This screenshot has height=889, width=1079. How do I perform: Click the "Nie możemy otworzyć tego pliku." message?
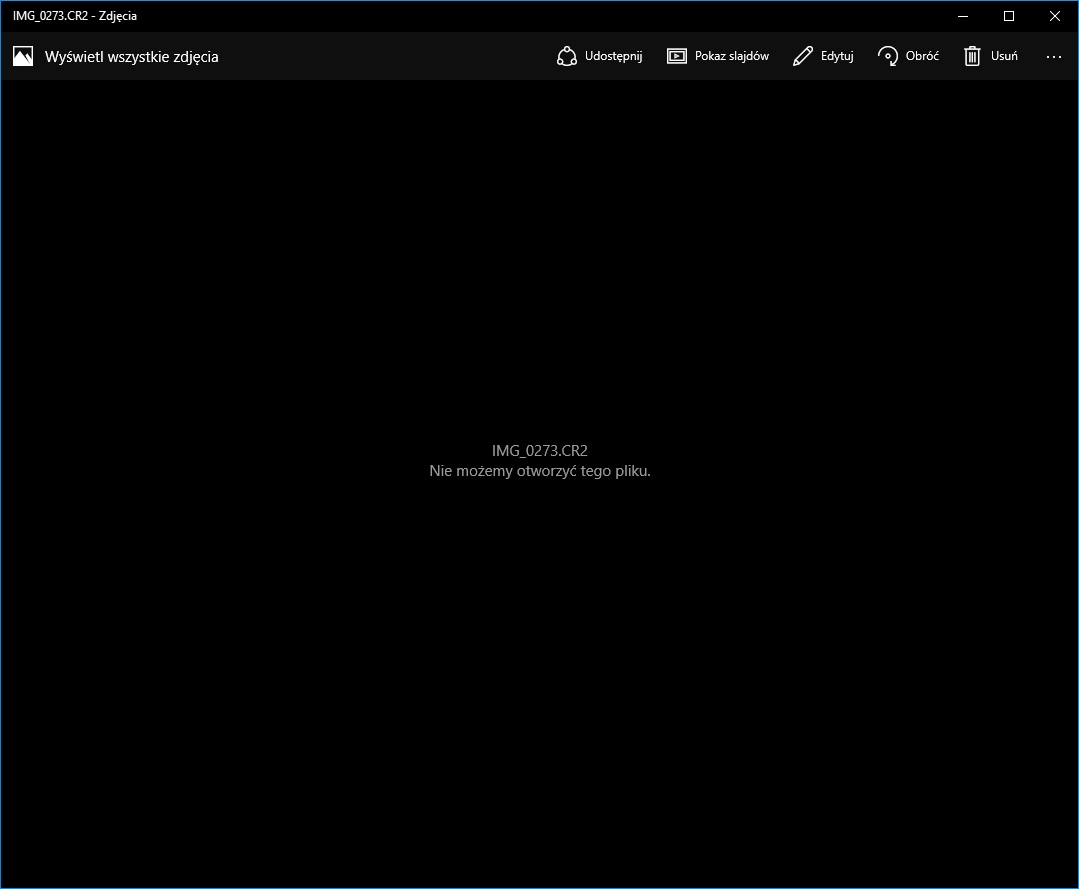pos(540,471)
